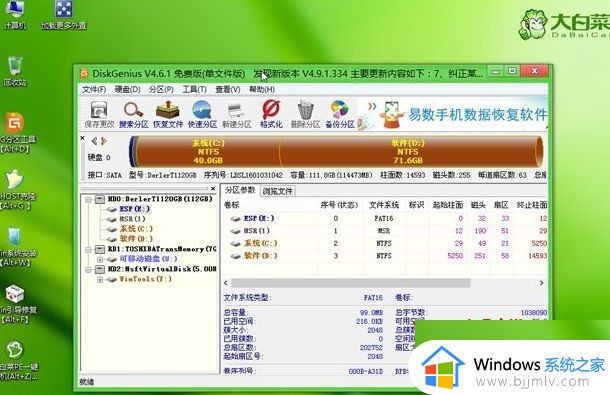
Task: Select MSR(1) in disk tree
Action: (x=132, y=219)
